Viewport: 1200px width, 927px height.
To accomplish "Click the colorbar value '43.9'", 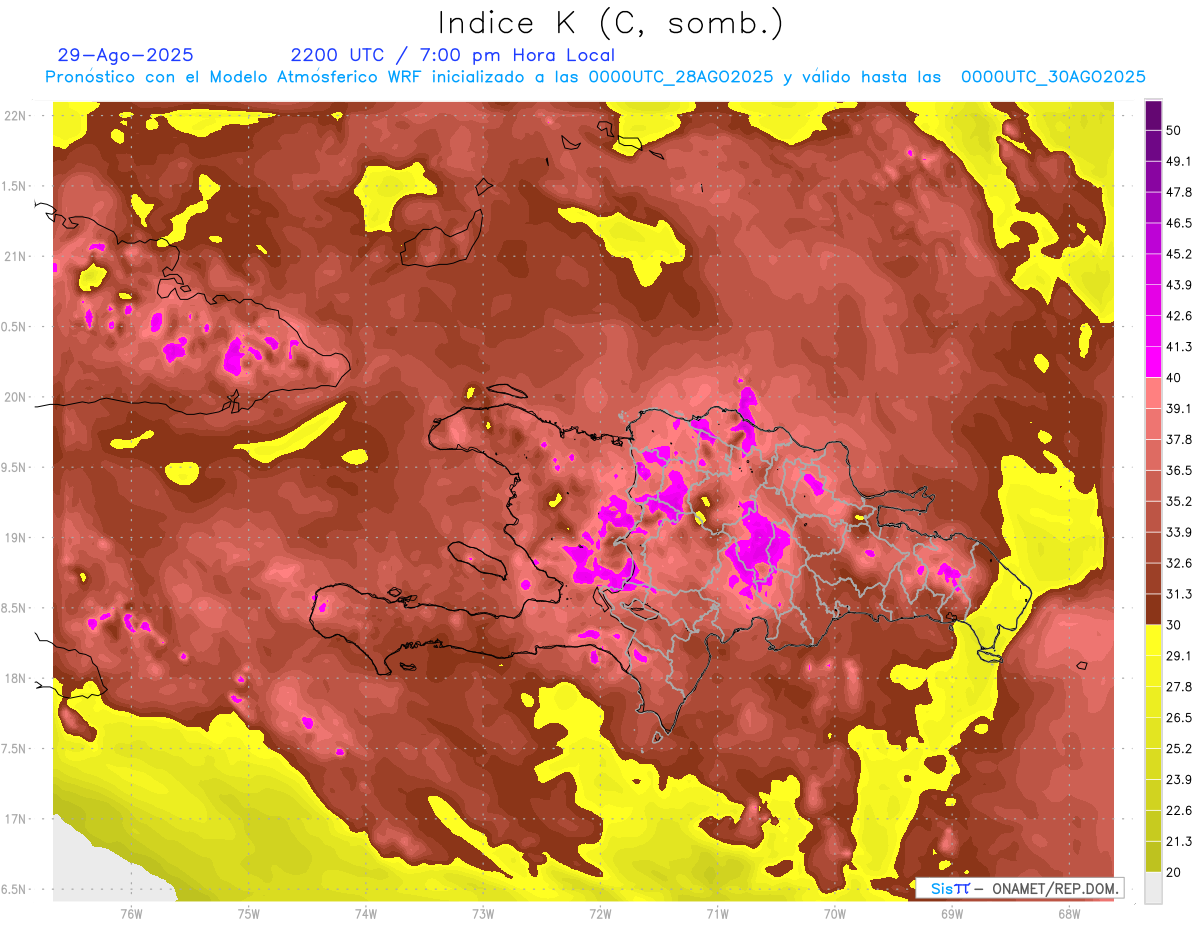I will click(x=1179, y=285).
